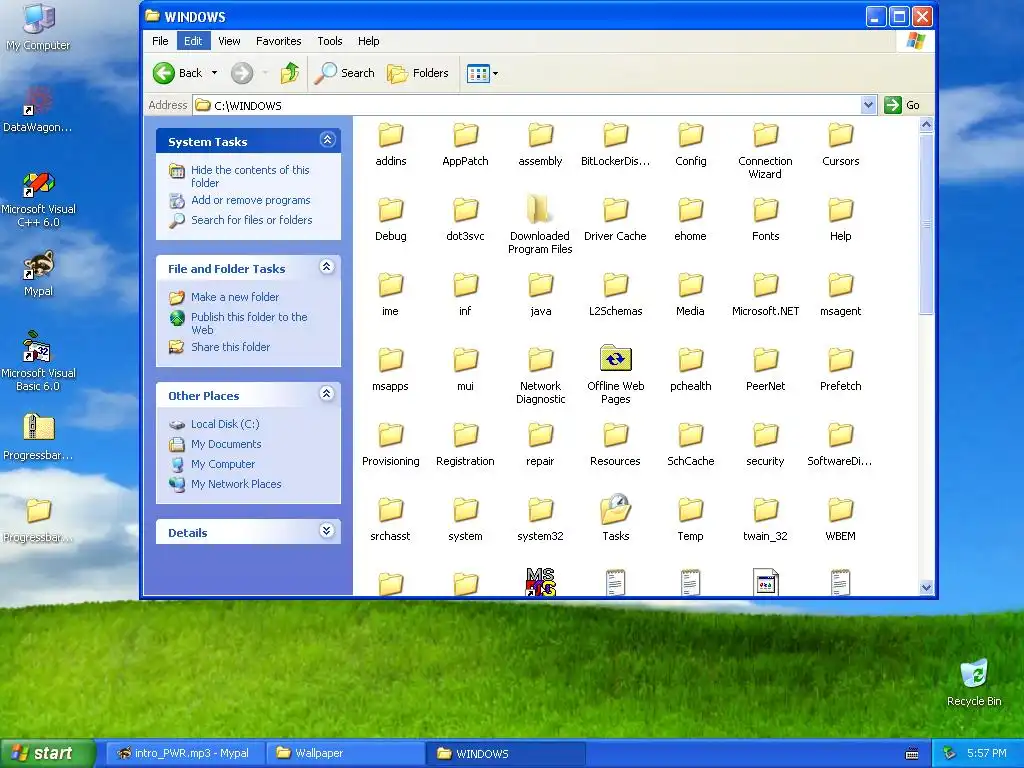Select the Network Diagnostic folder
1024x768 pixels.
point(540,375)
